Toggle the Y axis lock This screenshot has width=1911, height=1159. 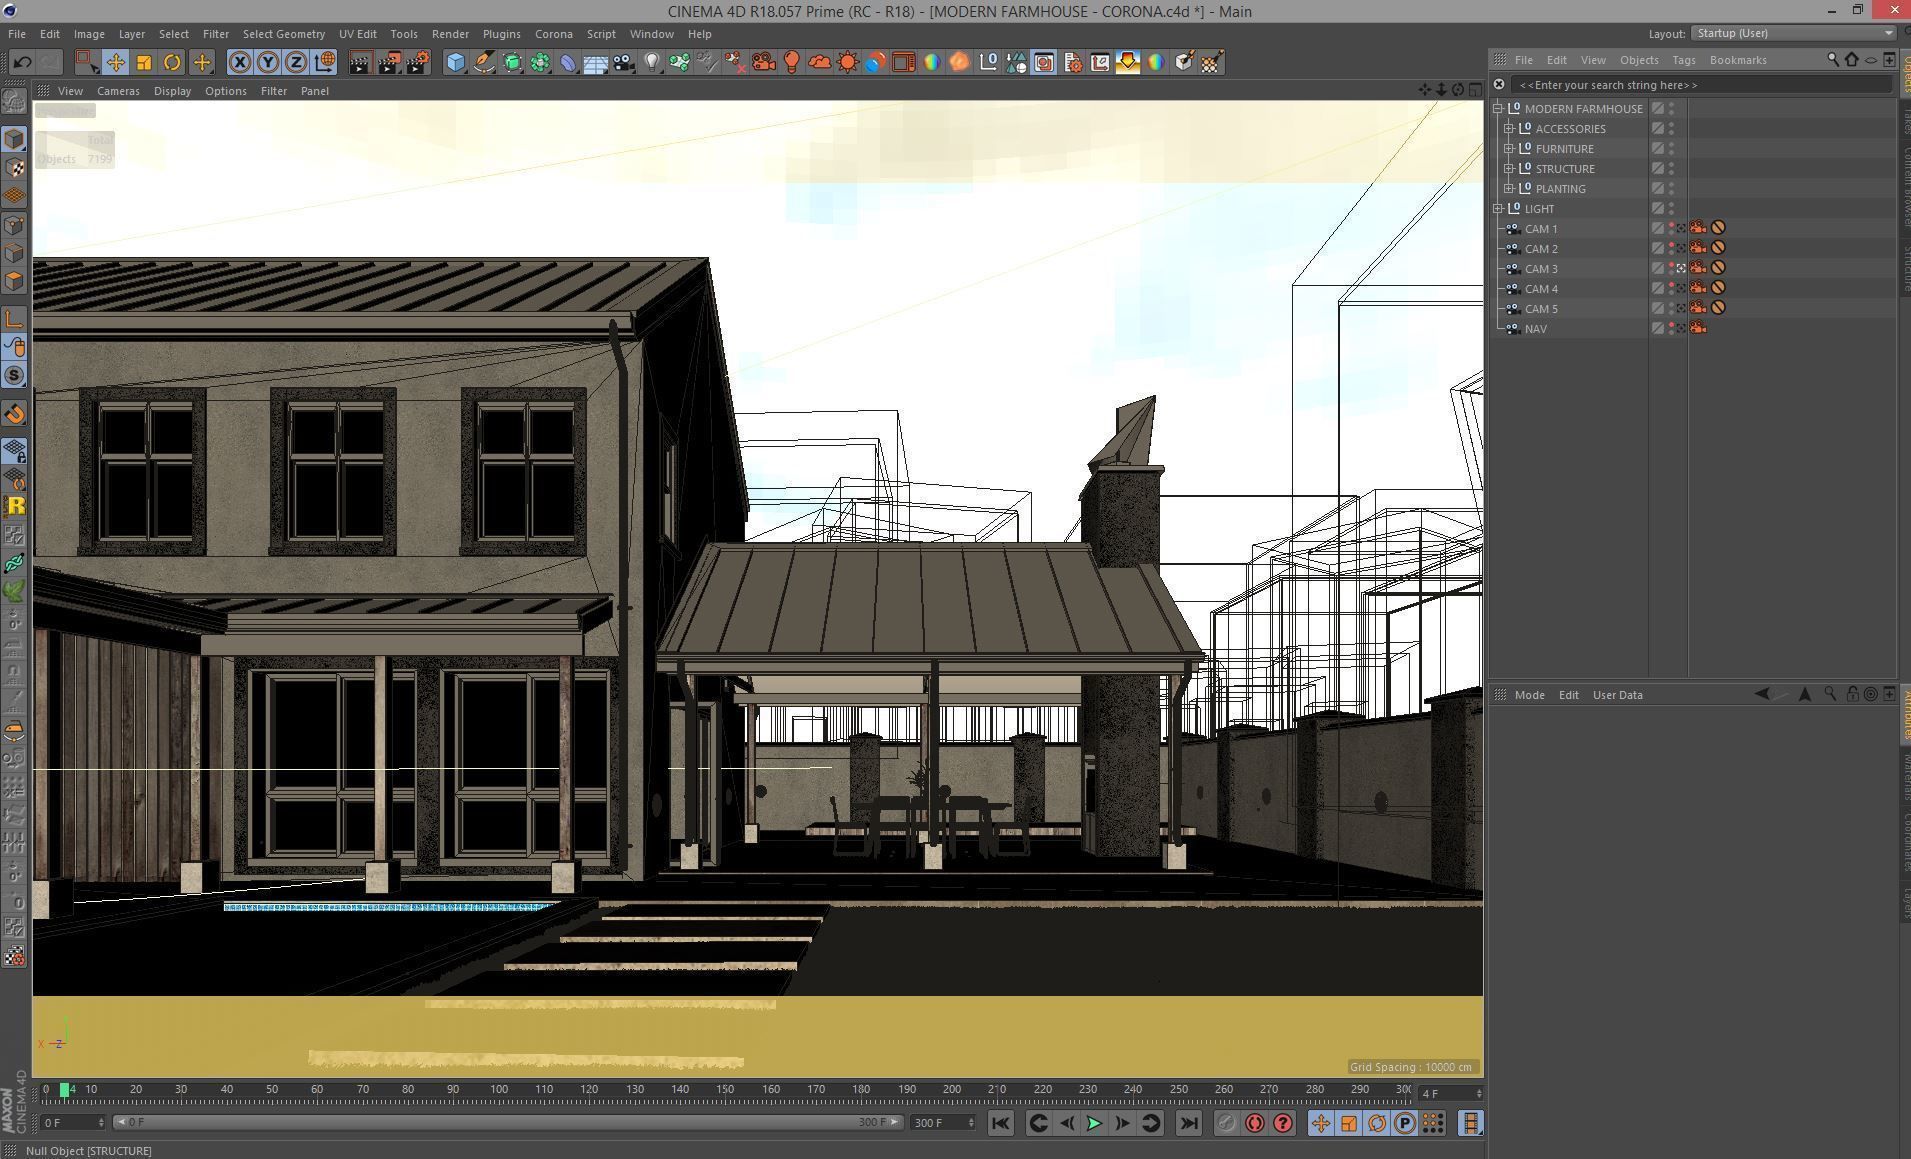(268, 62)
